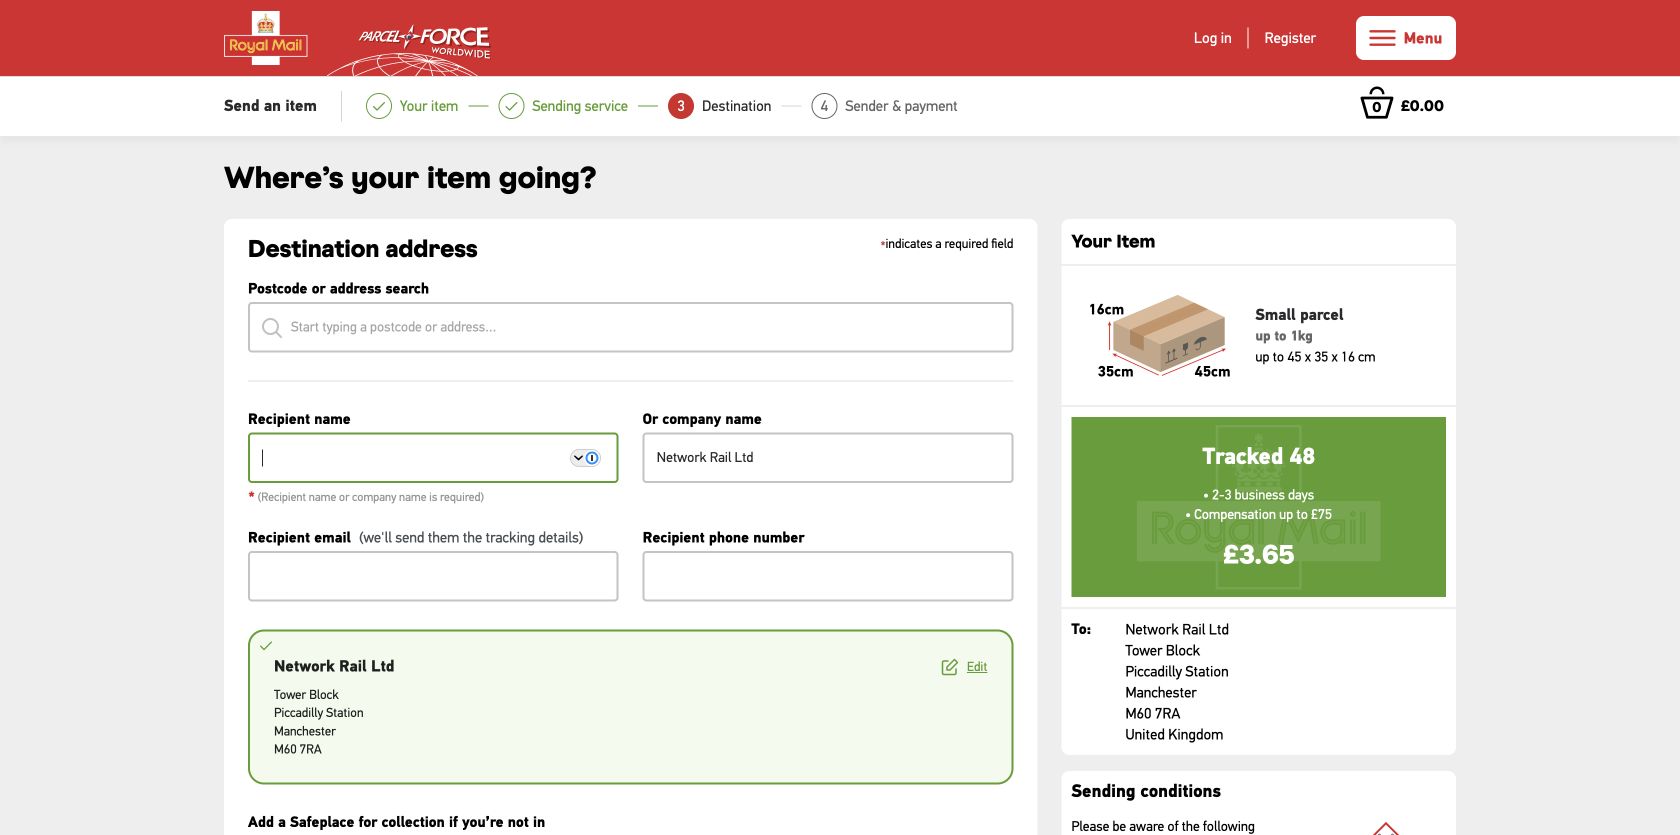Image resolution: width=1680 pixels, height=835 pixels.
Task: Click the 'Small parcel' label
Action: (x=1299, y=315)
